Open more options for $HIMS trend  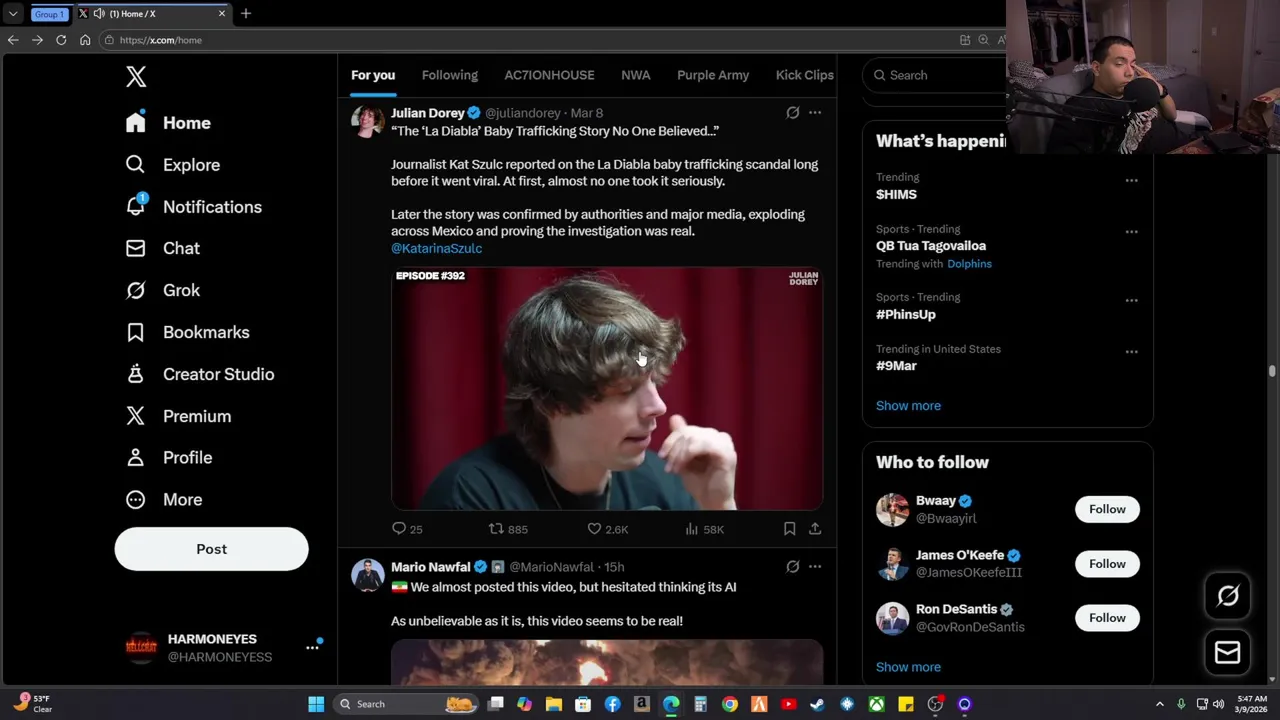point(1131,181)
